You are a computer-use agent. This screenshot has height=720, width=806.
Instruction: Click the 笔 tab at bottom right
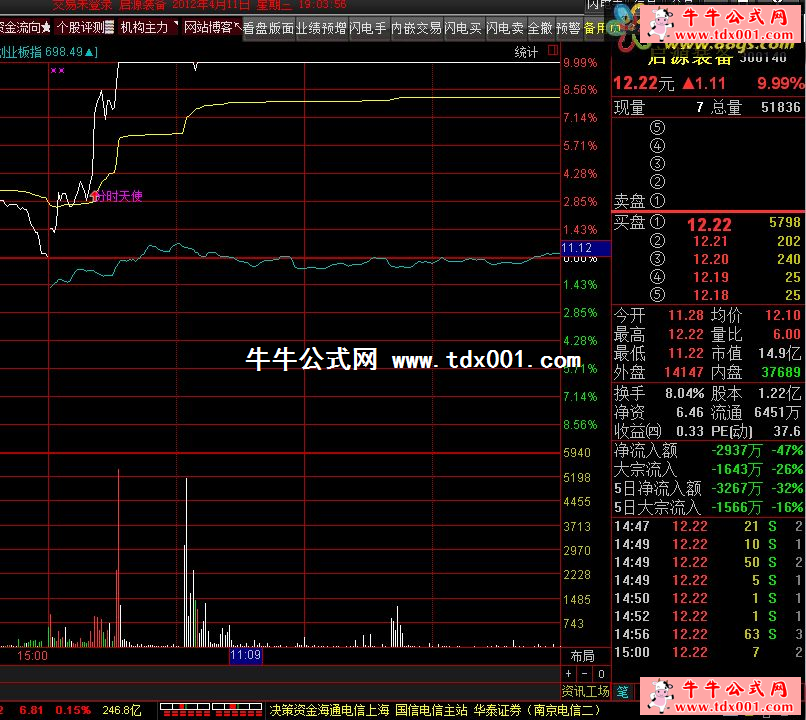tap(623, 691)
